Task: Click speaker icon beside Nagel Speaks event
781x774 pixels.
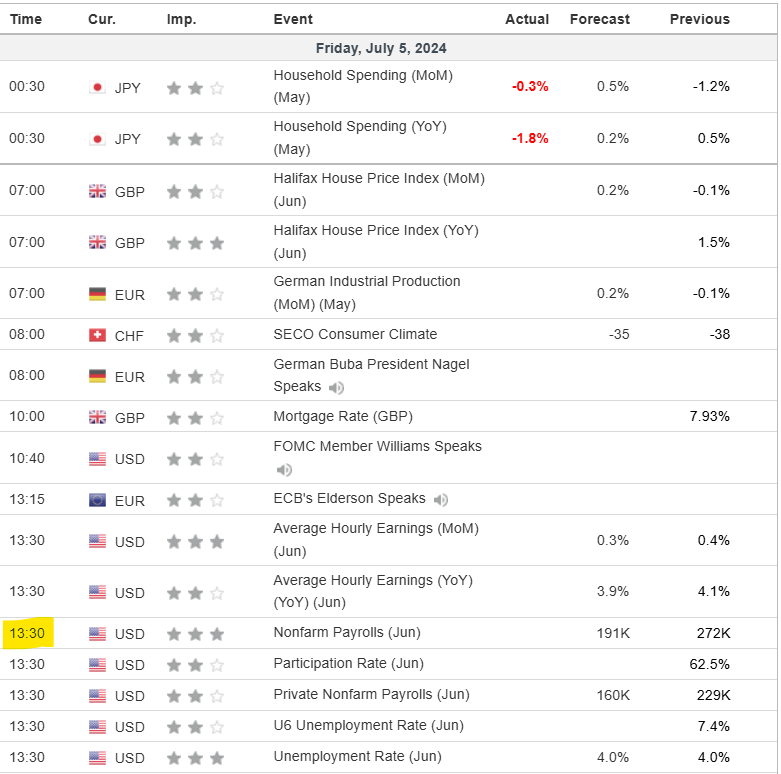Action: click(x=337, y=387)
